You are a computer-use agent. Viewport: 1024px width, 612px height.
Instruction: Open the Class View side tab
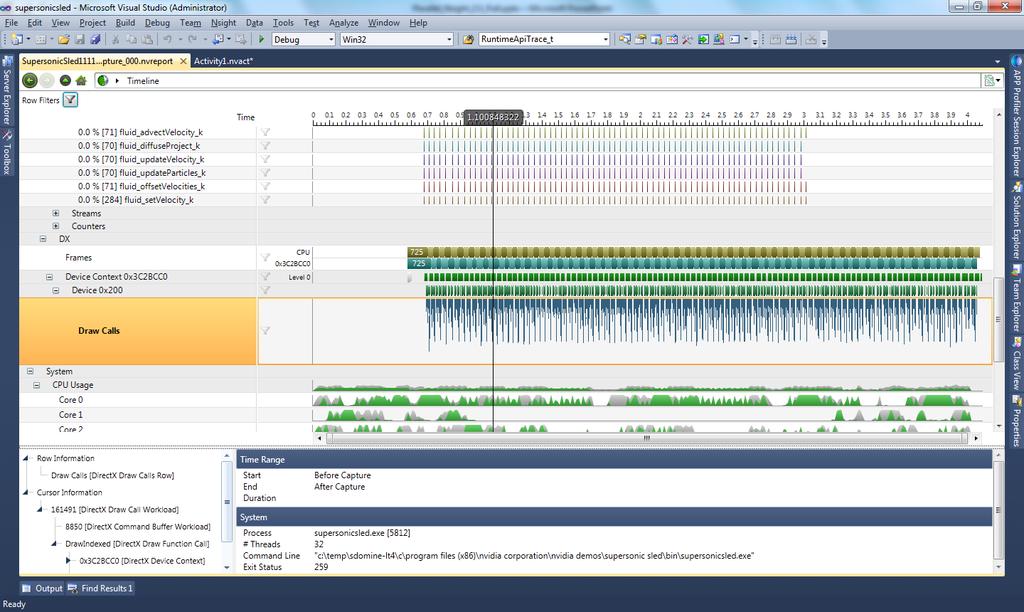pos(1016,364)
